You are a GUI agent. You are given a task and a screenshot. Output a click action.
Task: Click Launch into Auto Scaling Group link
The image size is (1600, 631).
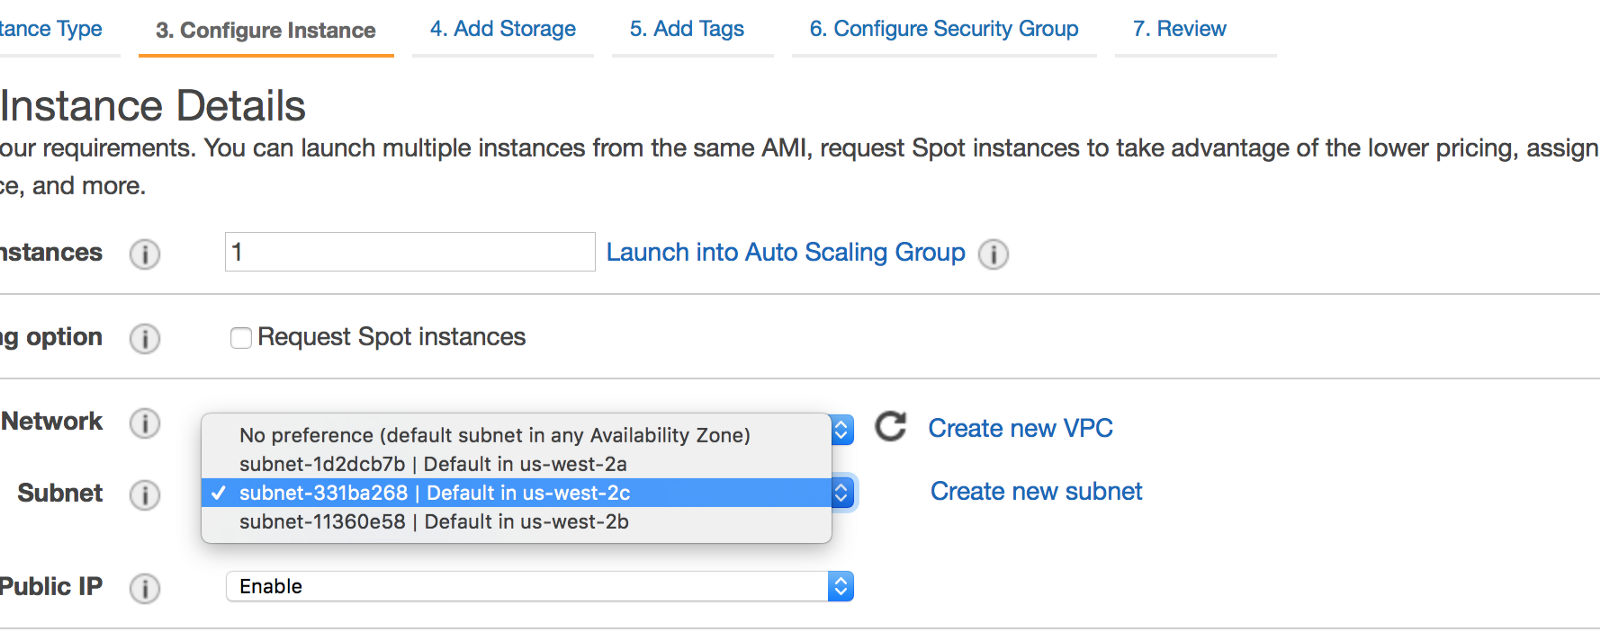click(x=785, y=252)
